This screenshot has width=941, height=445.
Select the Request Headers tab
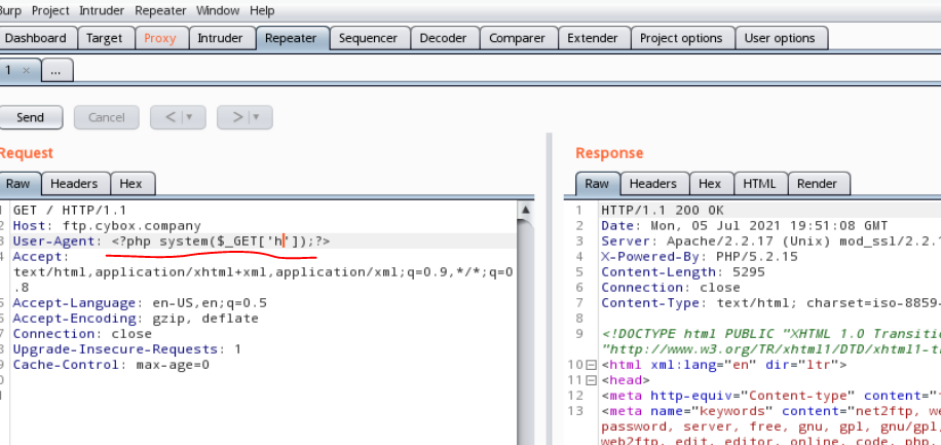click(74, 184)
